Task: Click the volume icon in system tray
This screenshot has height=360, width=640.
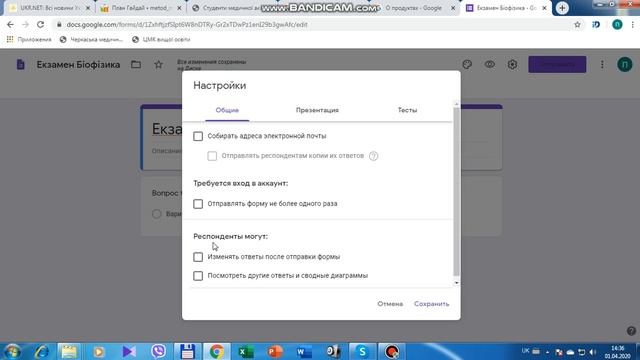Action: pos(593,352)
